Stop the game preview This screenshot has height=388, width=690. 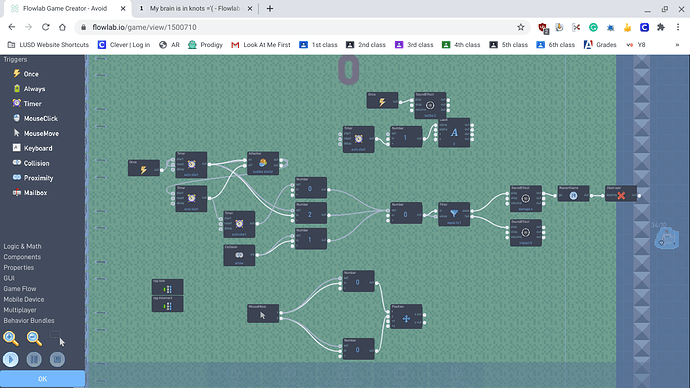tap(57, 359)
